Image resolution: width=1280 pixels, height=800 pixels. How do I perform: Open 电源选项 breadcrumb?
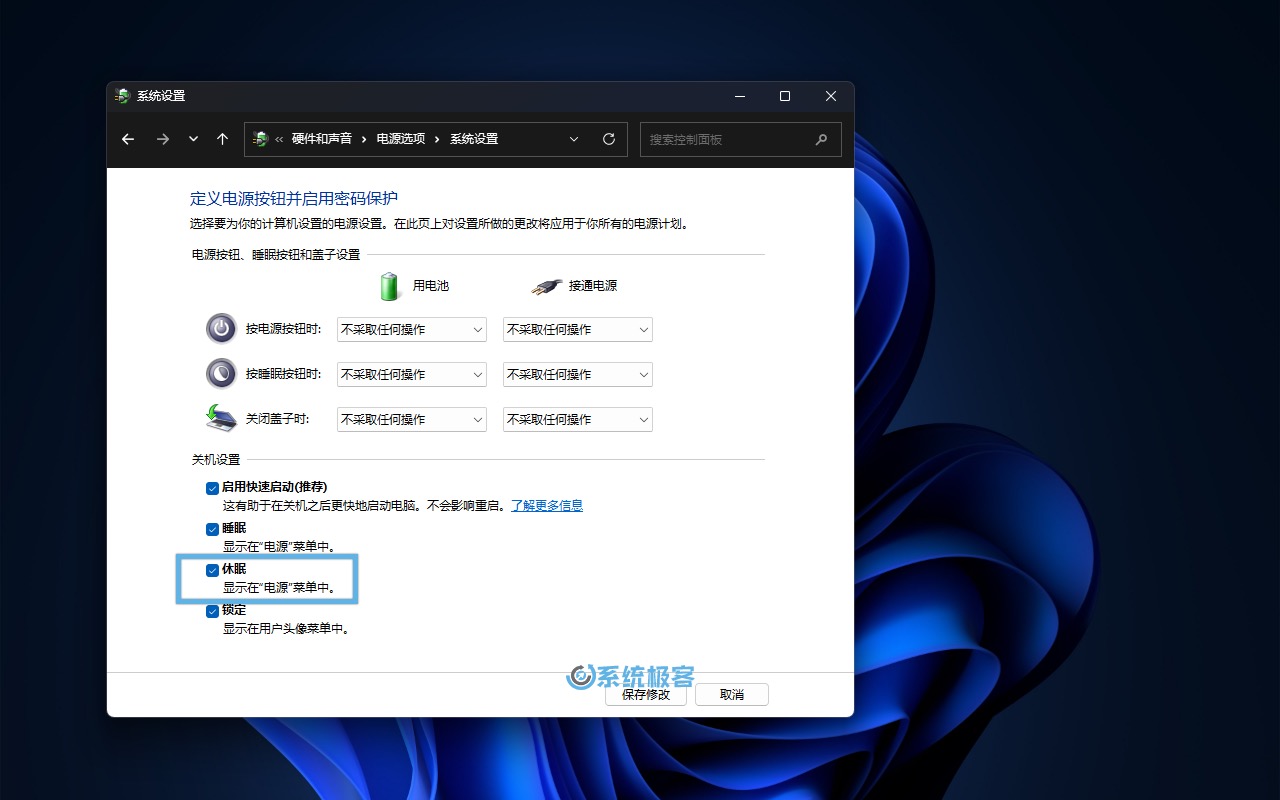401,139
